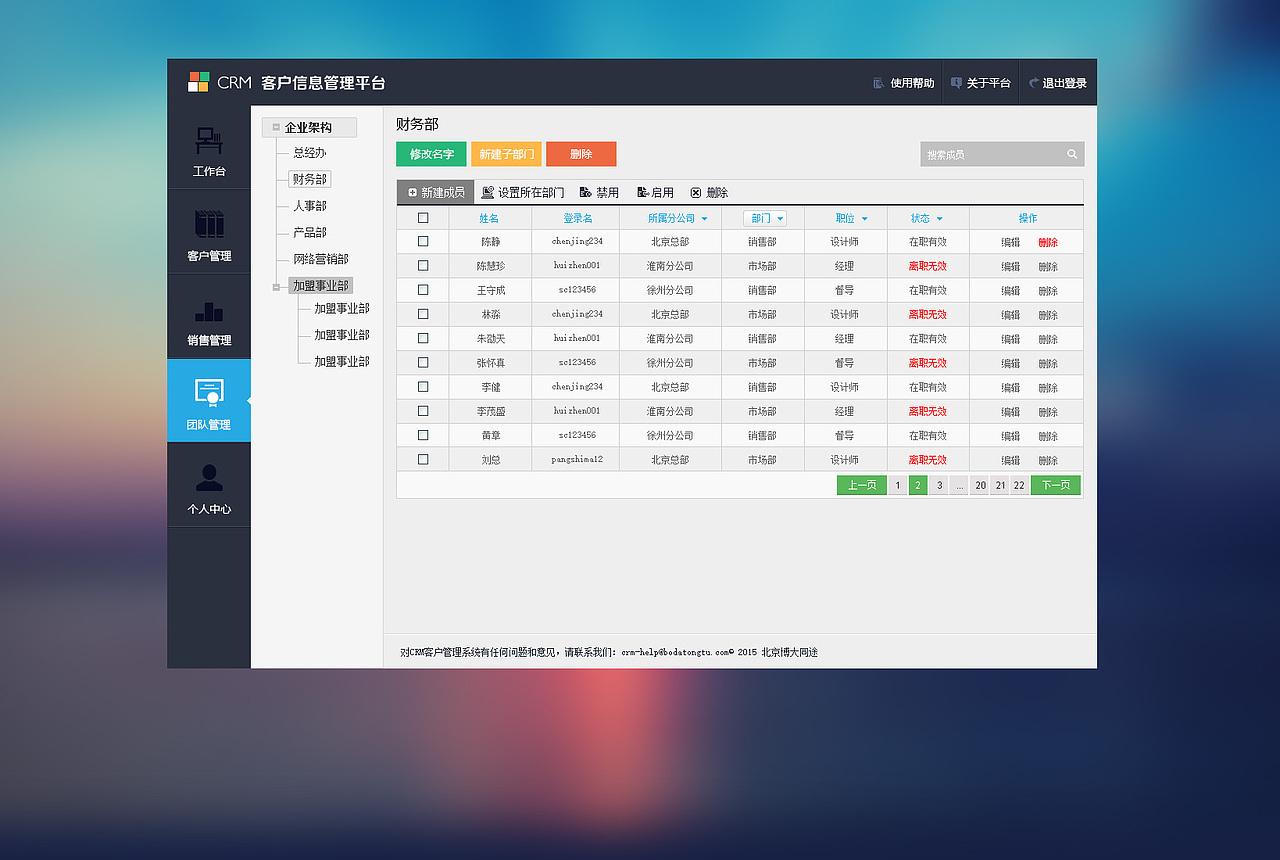Go to next page with 下一页

(x=1056, y=485)
